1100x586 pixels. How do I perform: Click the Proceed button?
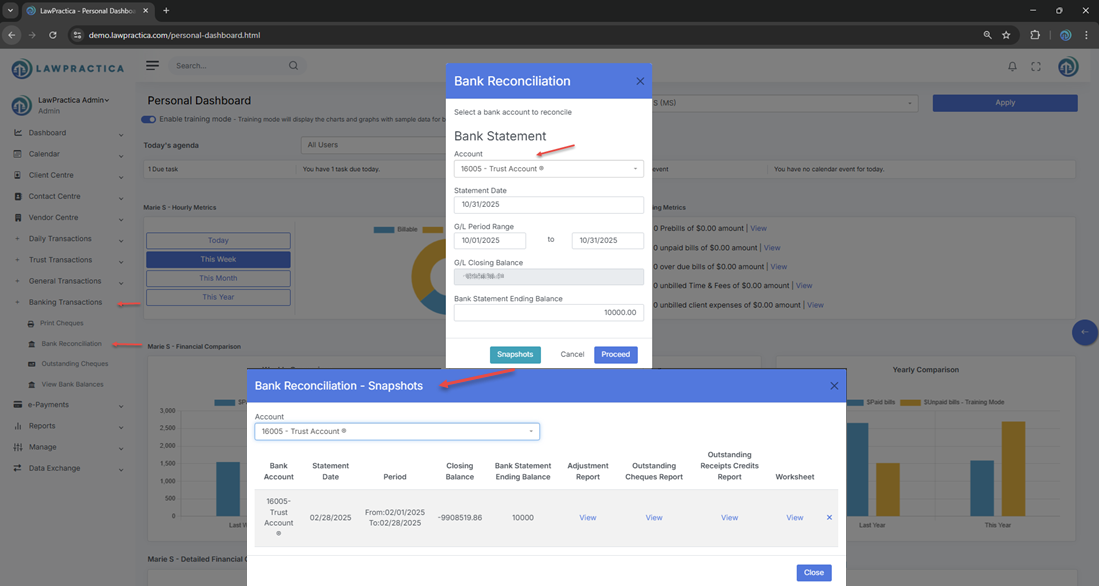point(615,354)
